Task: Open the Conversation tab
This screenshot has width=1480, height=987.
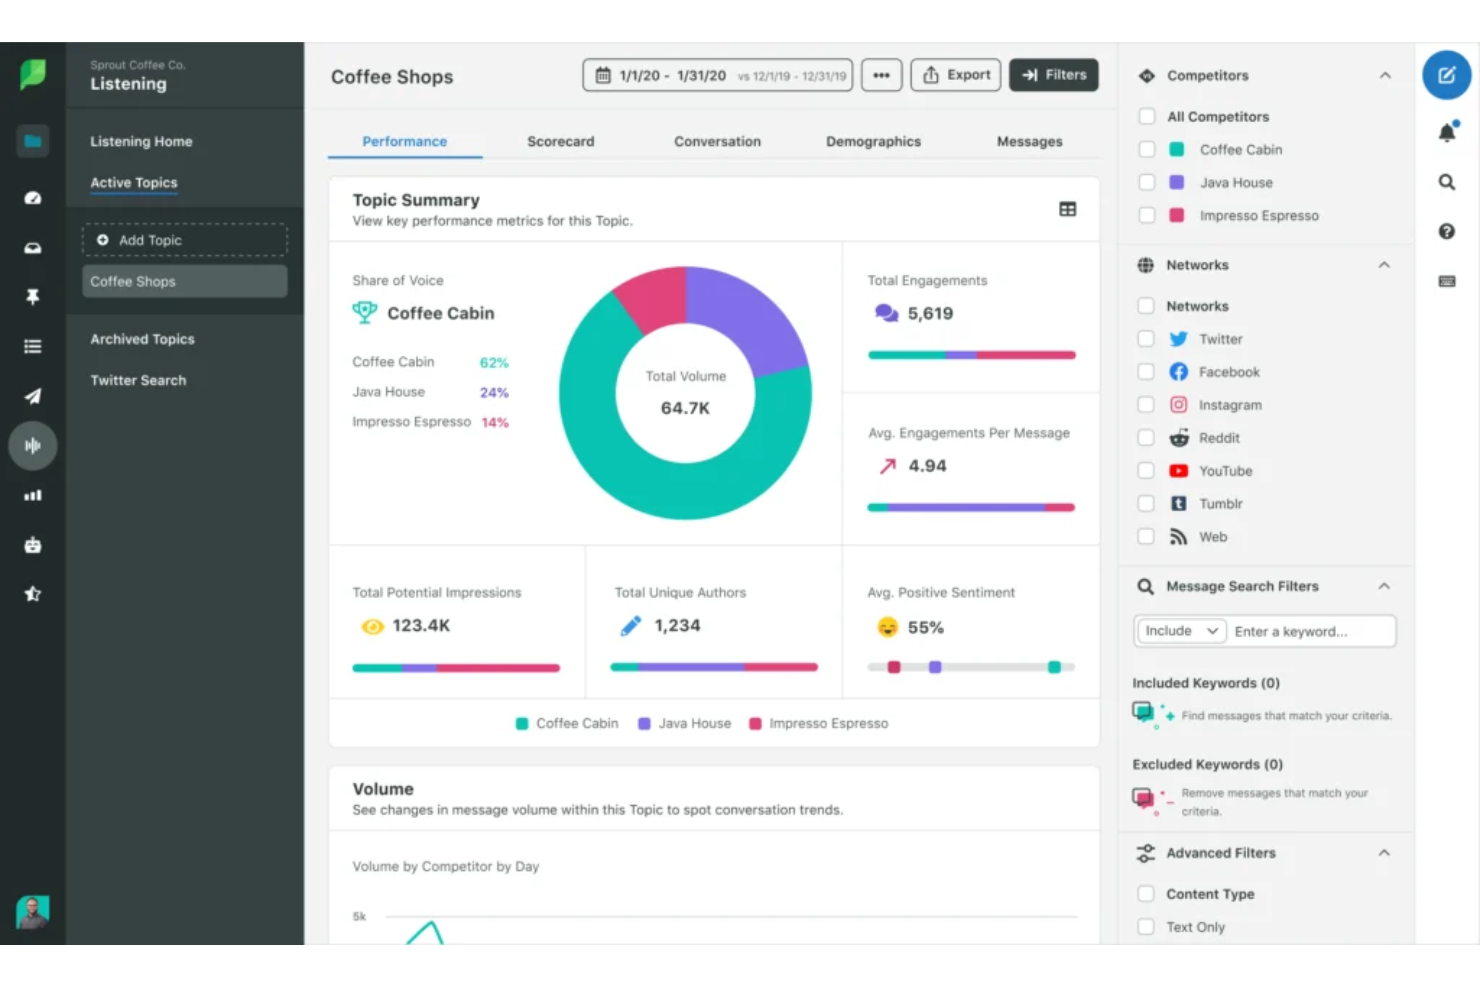Action: tap(717, 141)
